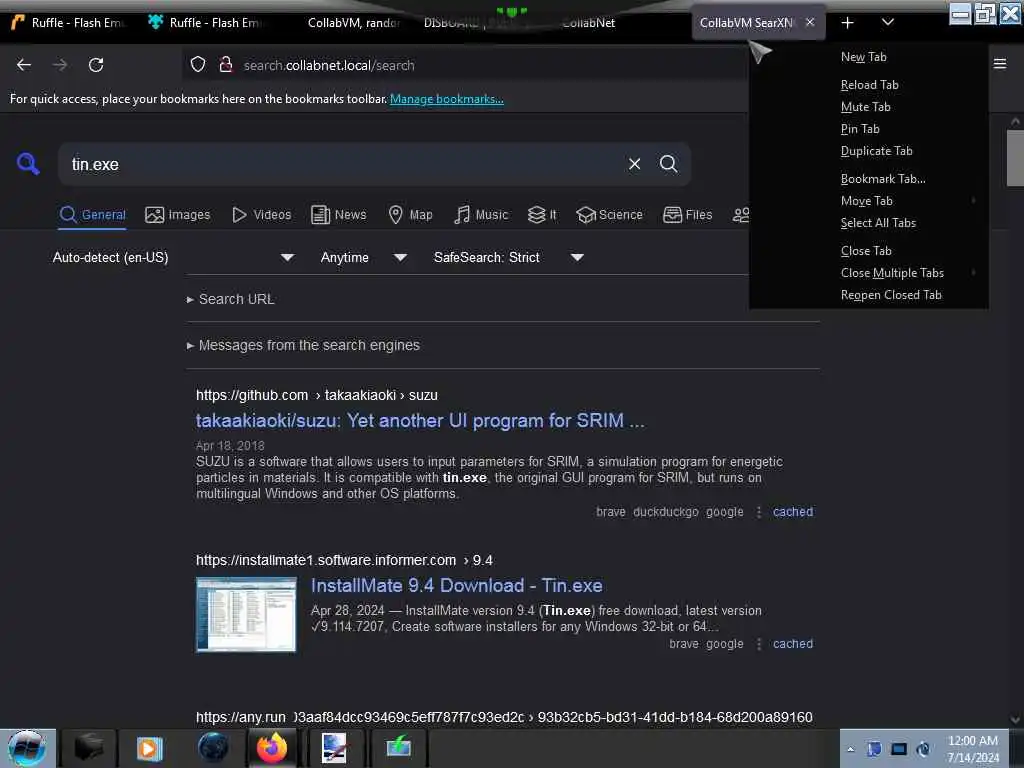Screen dimensions: 1024x768
Task: Open the Auto-detect (en-US) language dropdown
Action: coord(173,257)
